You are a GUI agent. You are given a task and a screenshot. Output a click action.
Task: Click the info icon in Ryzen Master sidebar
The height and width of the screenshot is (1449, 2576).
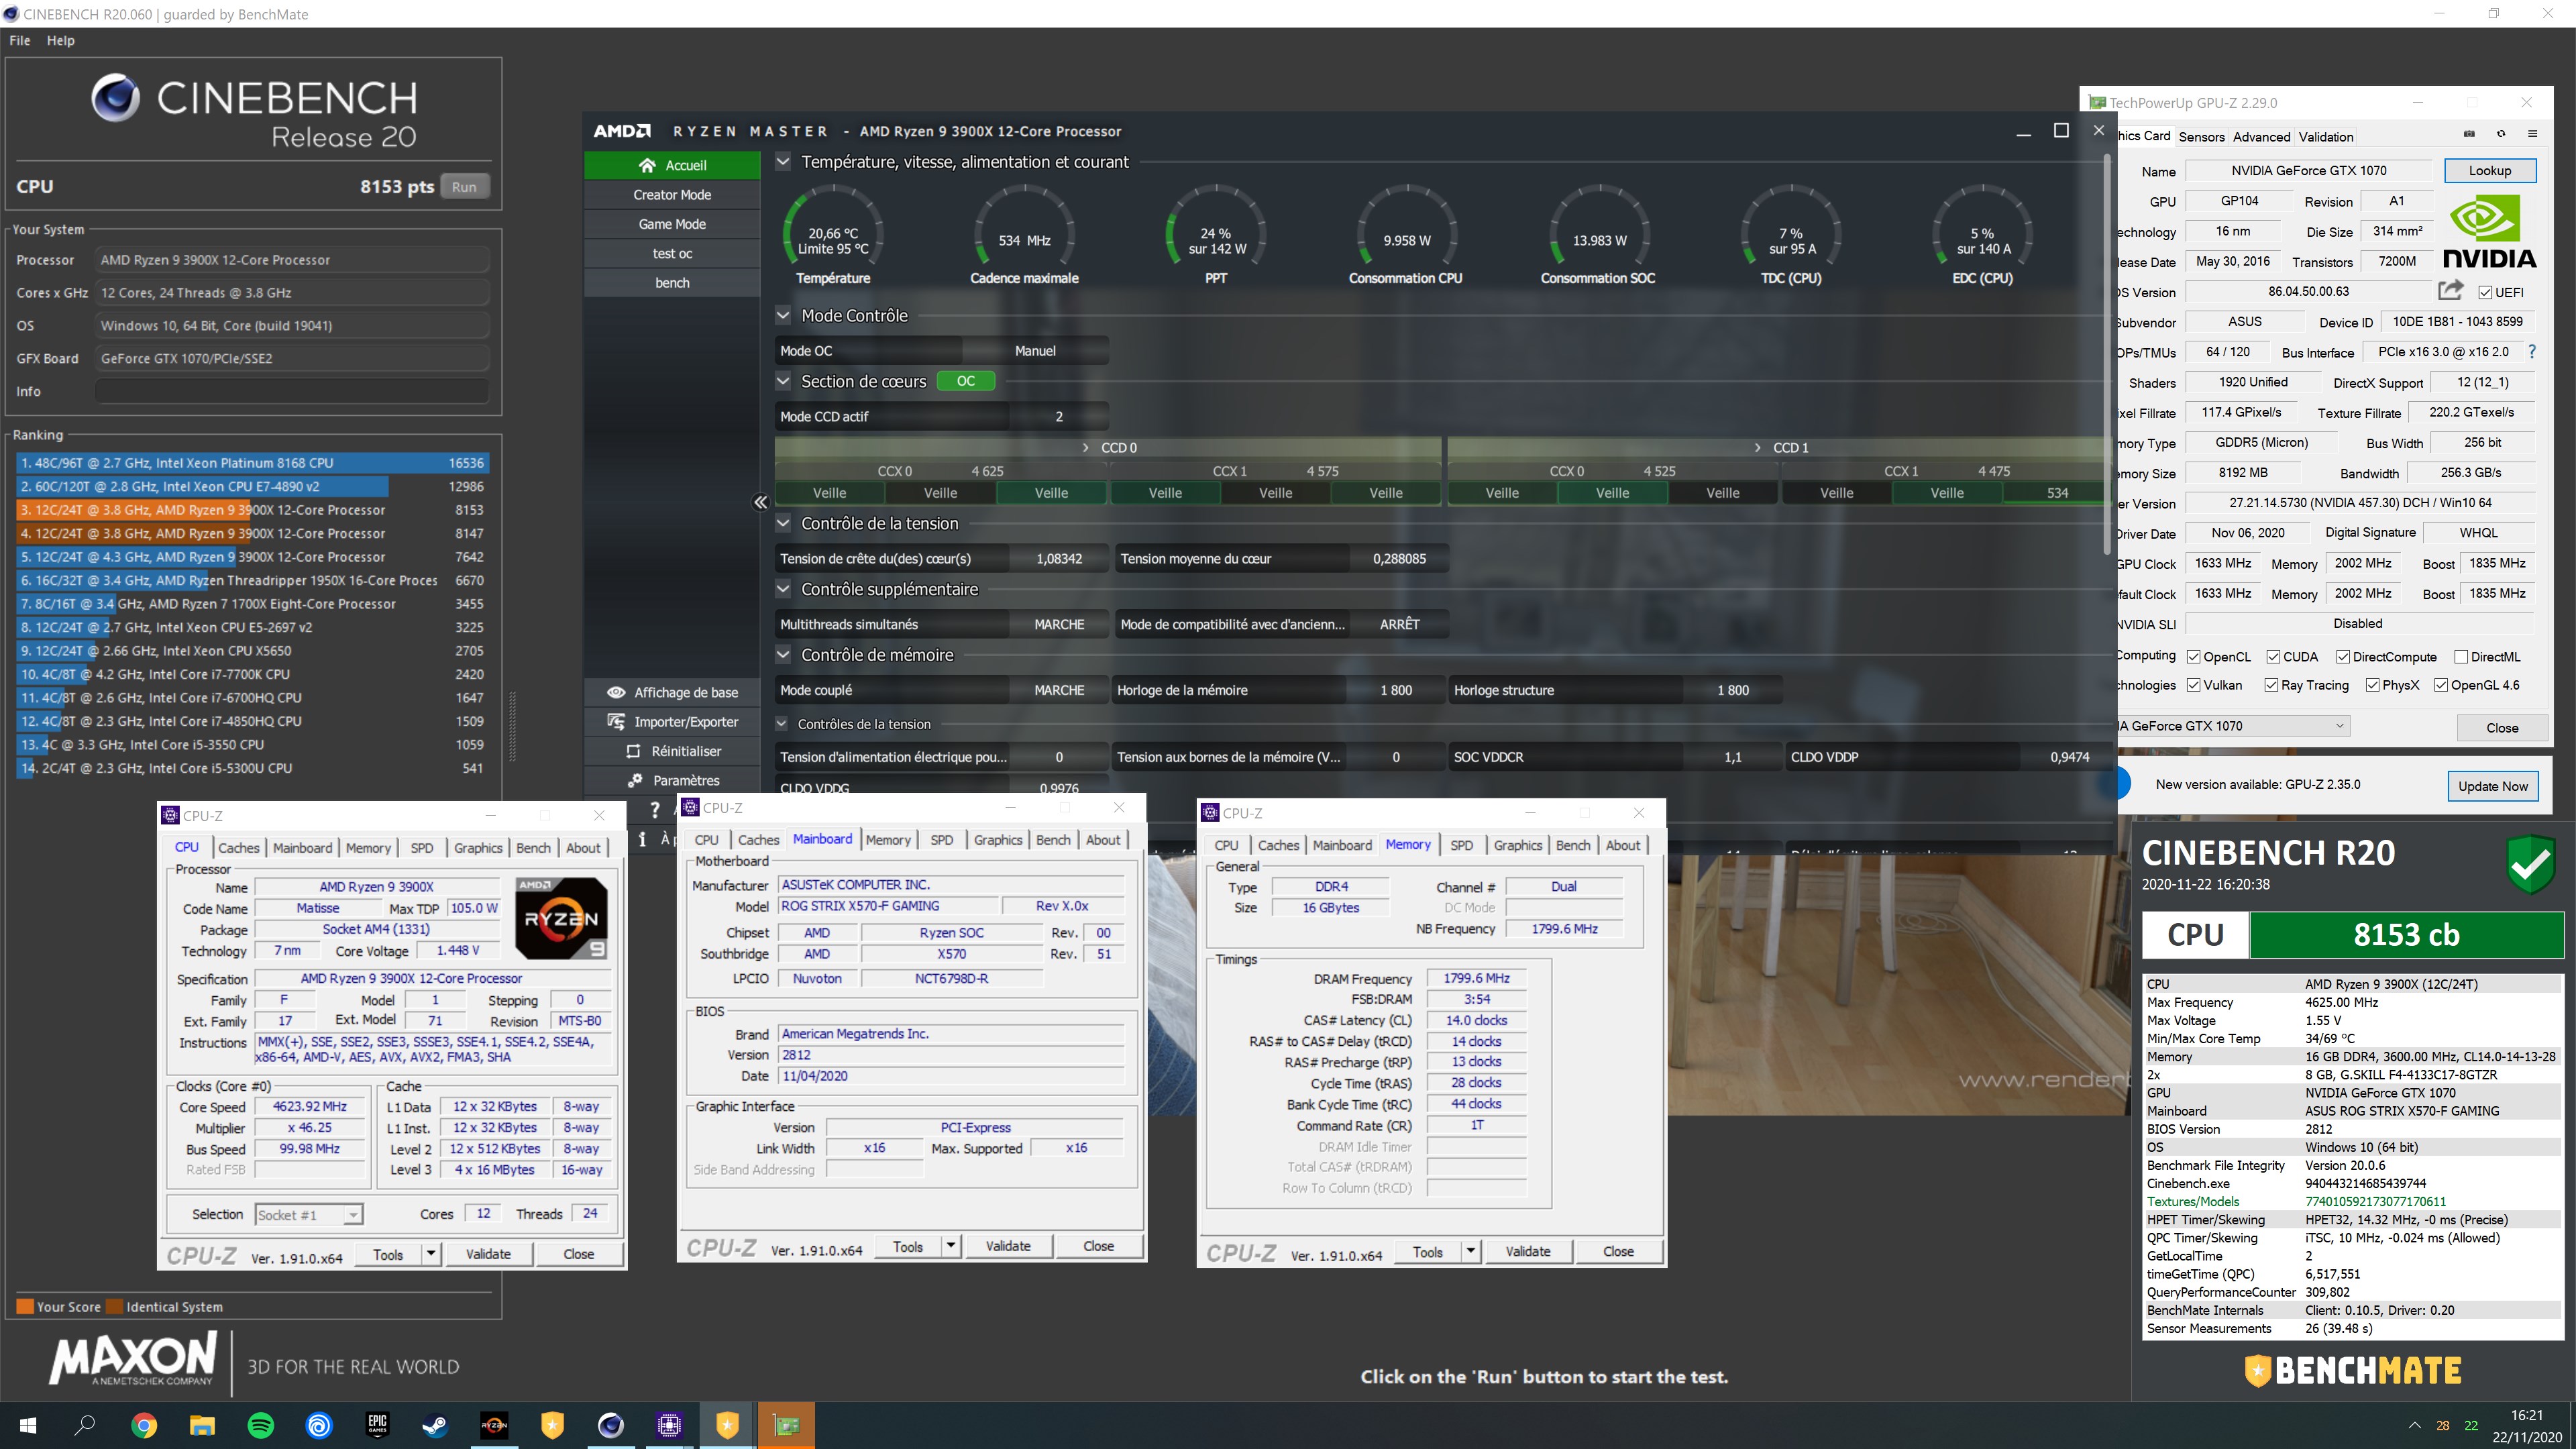[x=642, y=840]
